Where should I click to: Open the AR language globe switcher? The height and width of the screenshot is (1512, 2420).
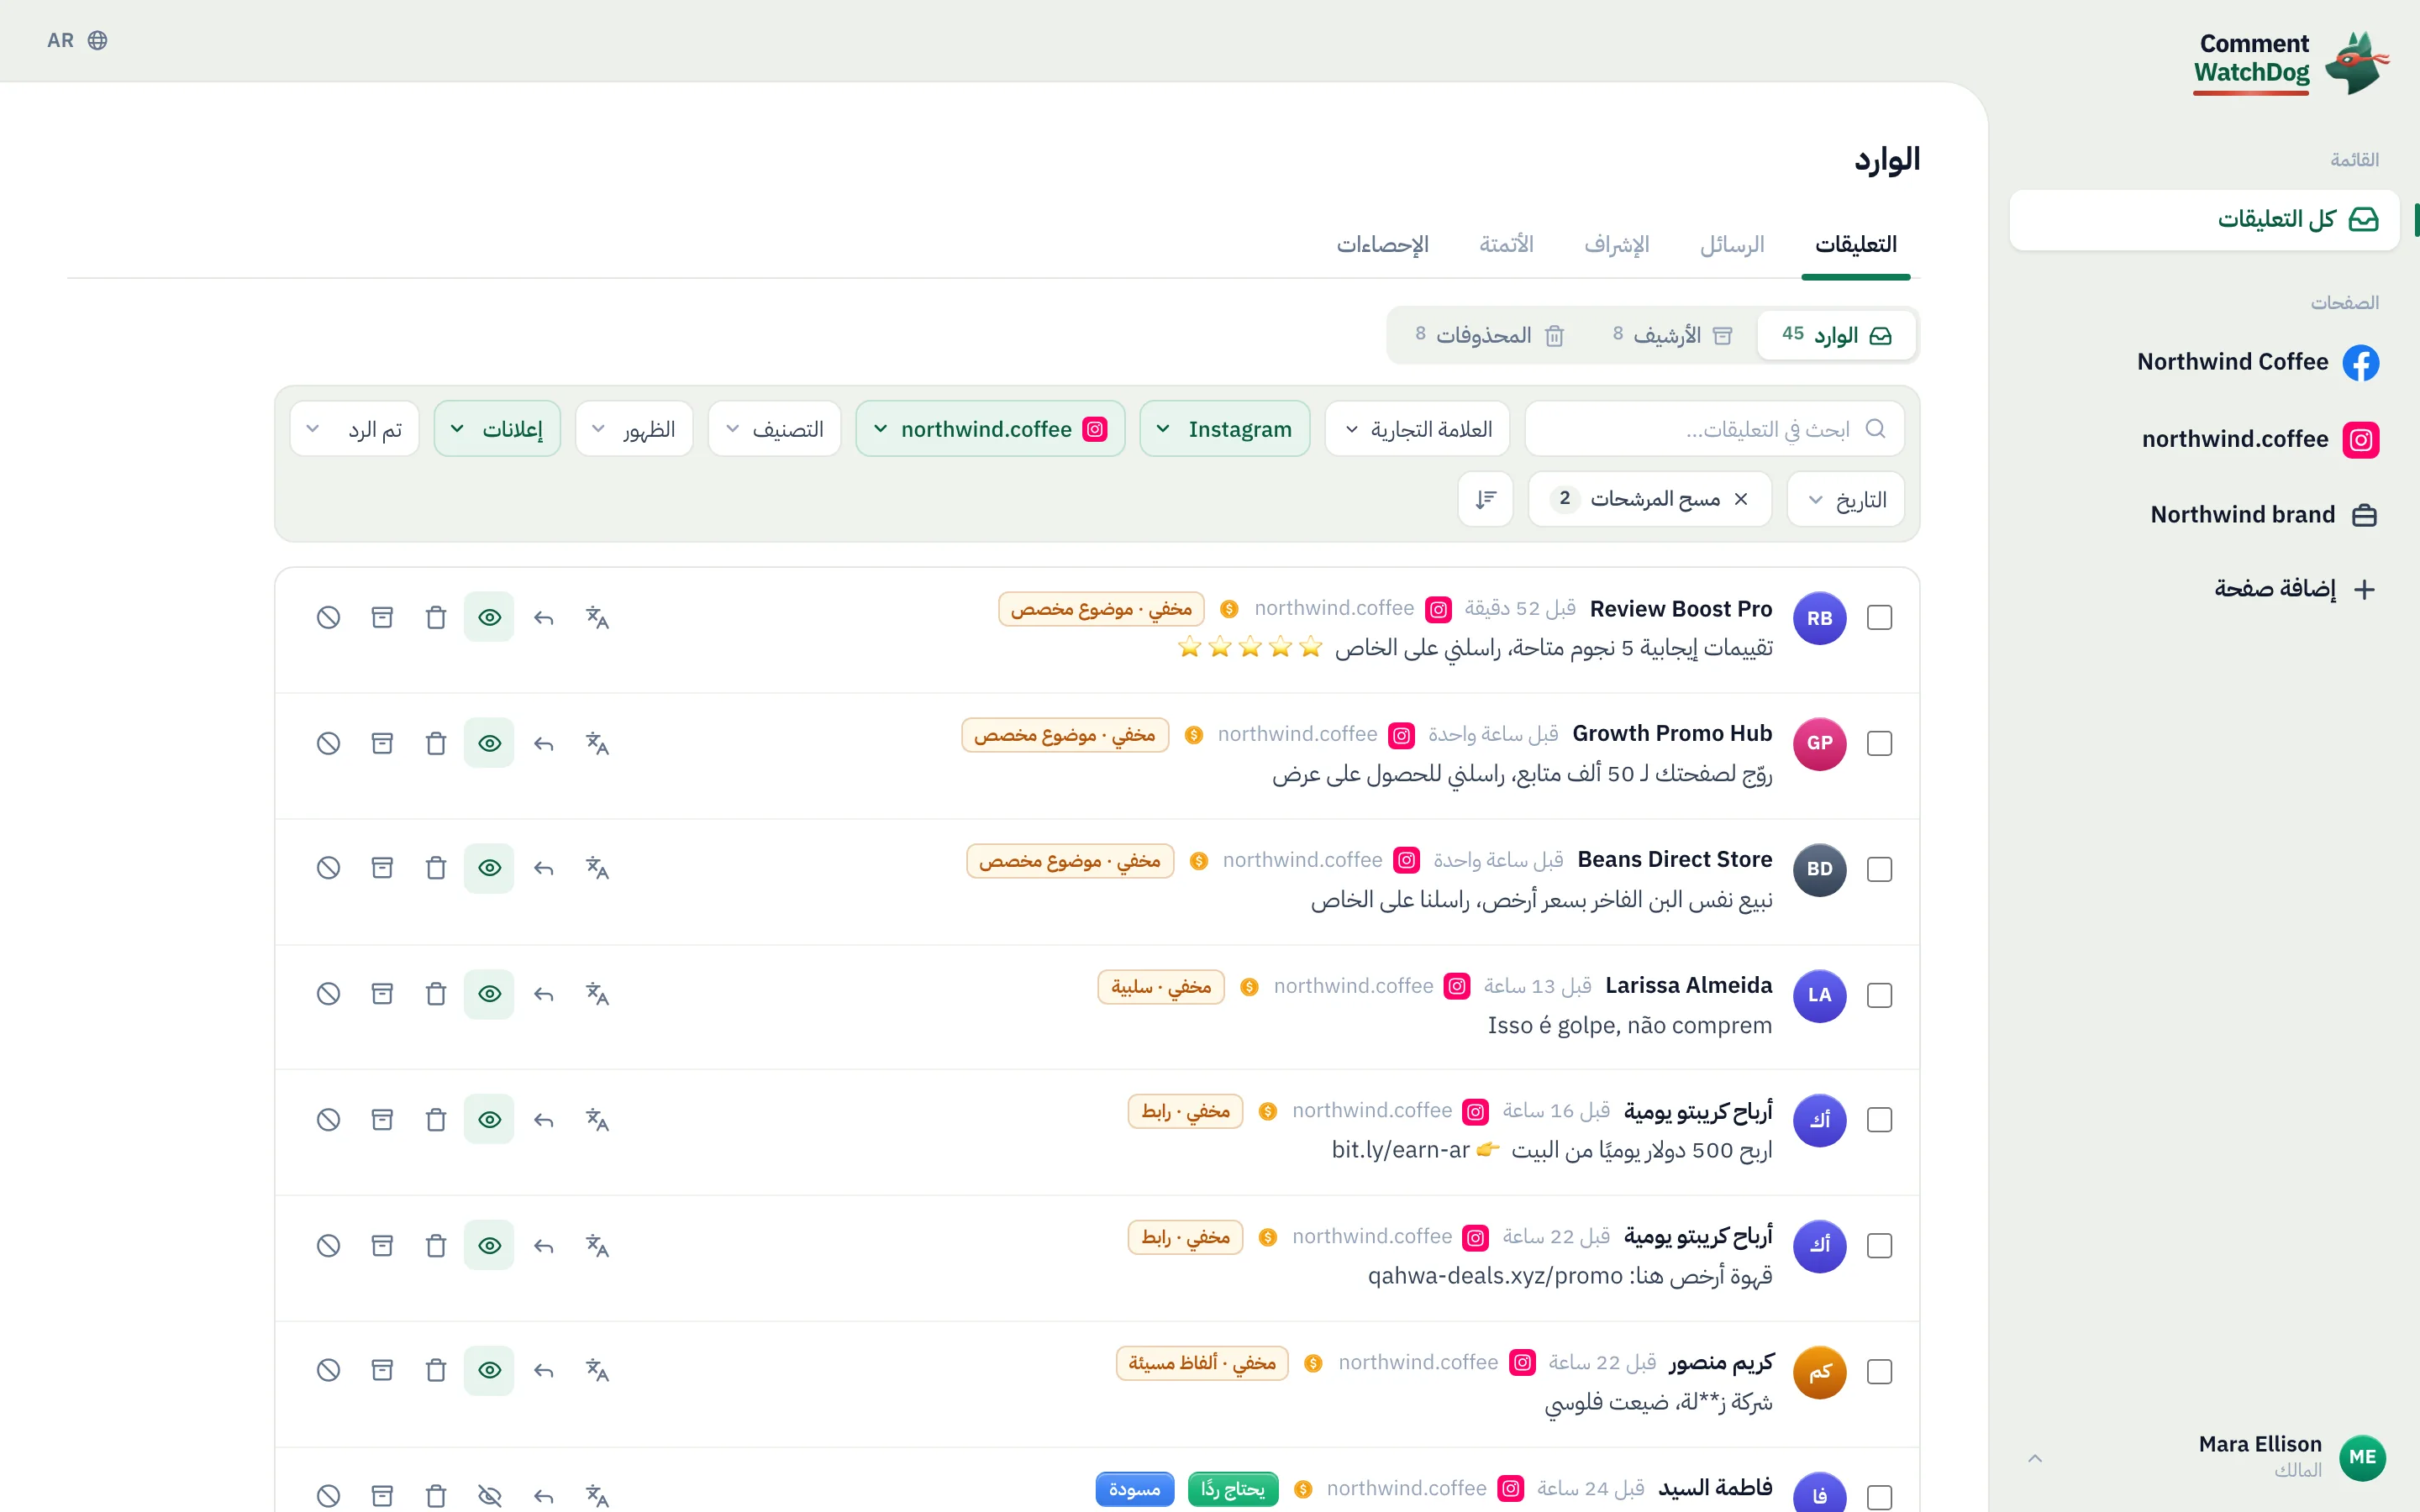tap(78, 40)
